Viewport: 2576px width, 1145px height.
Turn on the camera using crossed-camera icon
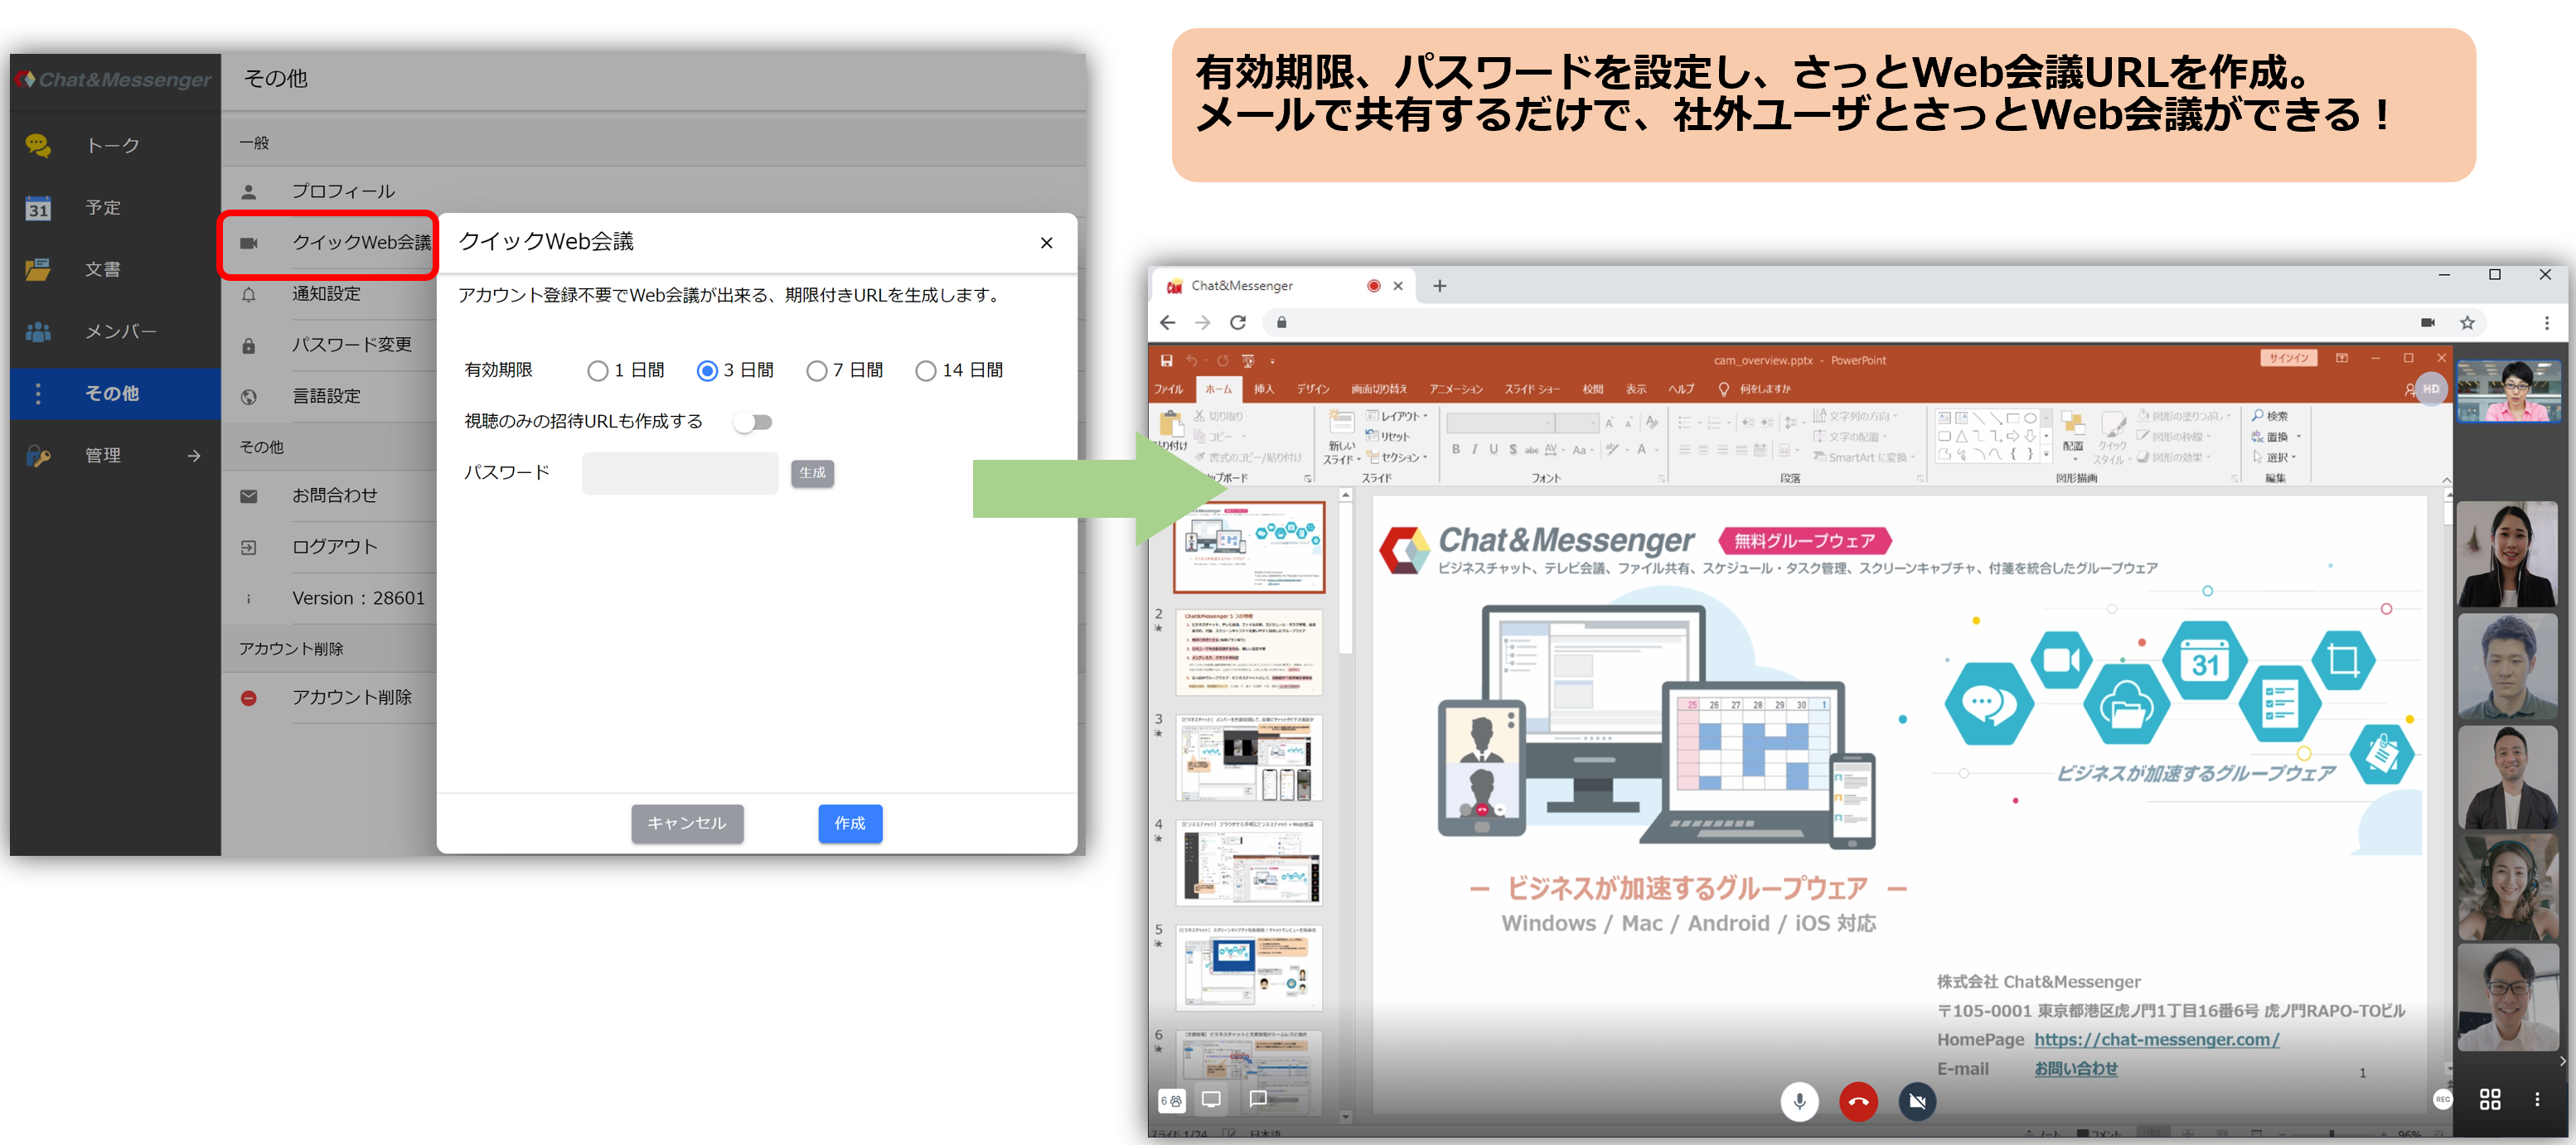click(x=1916, y=1101)
